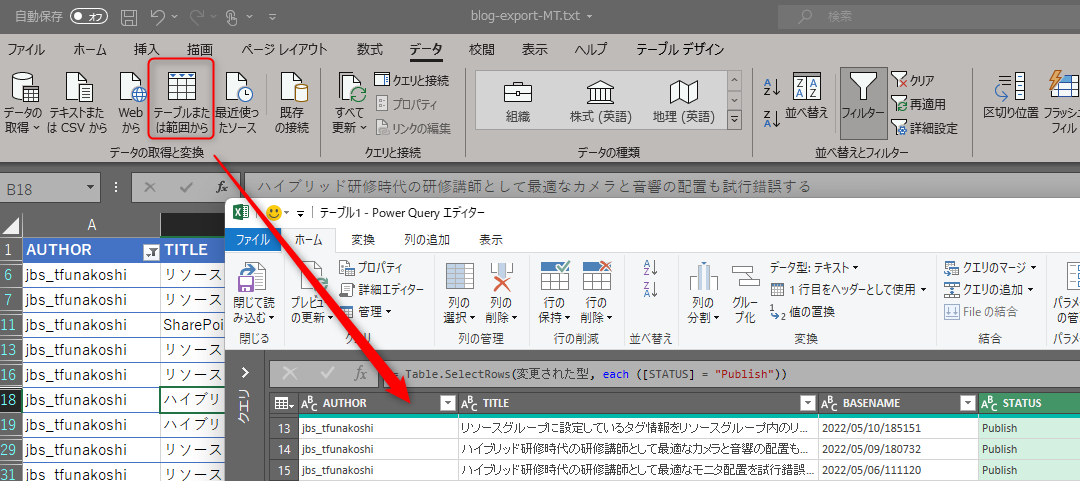Open ファイル tab in Power Query Editor
The height and width of the screenshot is (481, 1080).
point(253,240)
